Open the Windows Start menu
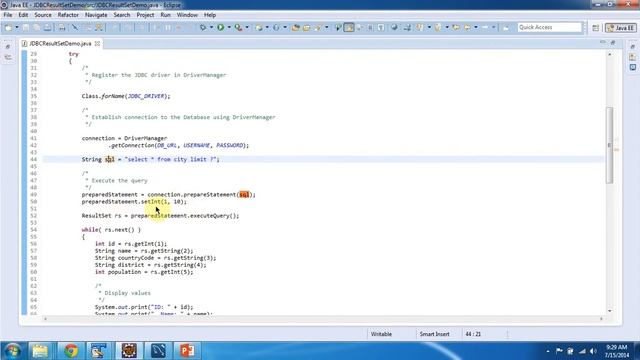The image size is (640, 360). coord(13,351)
